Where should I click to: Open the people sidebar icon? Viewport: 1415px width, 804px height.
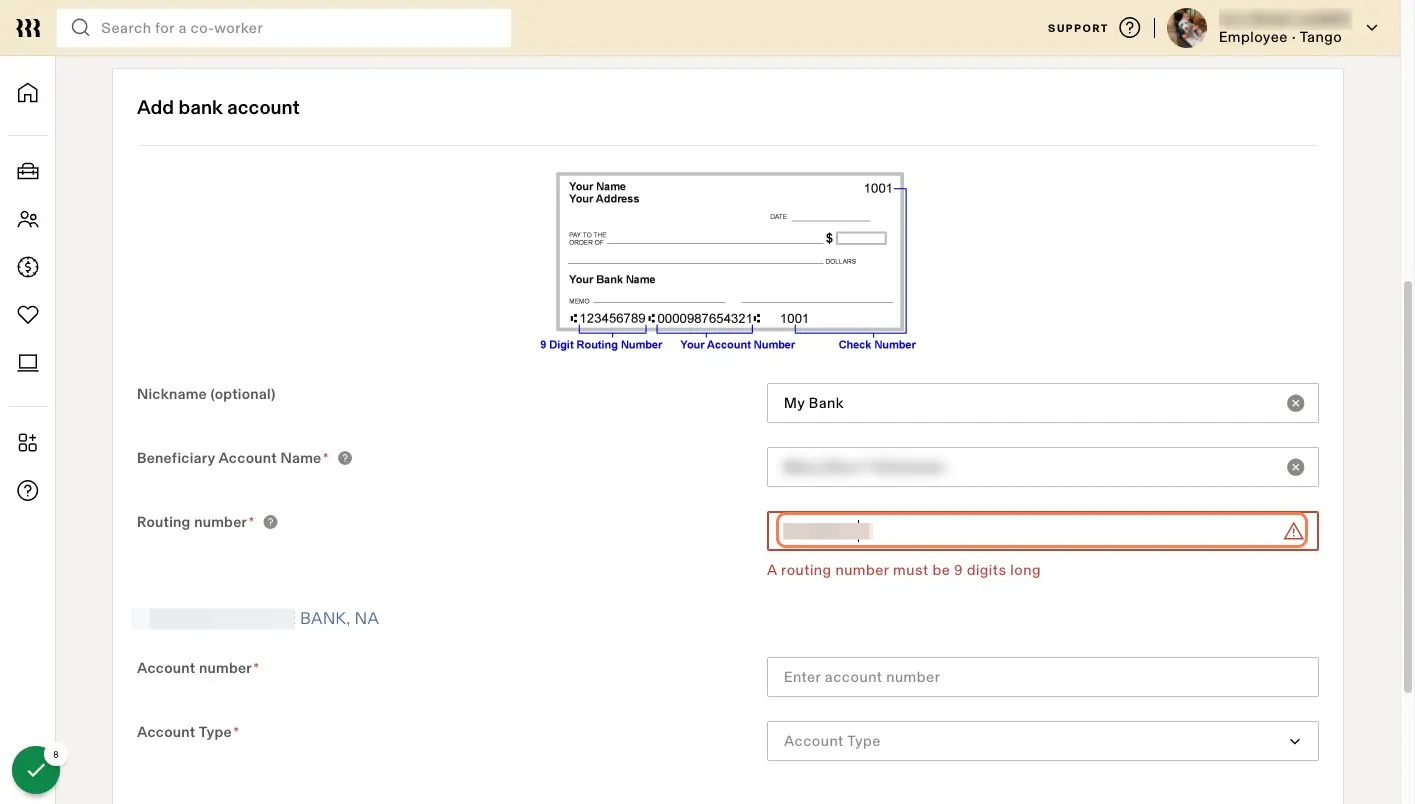tap(28, 219)
